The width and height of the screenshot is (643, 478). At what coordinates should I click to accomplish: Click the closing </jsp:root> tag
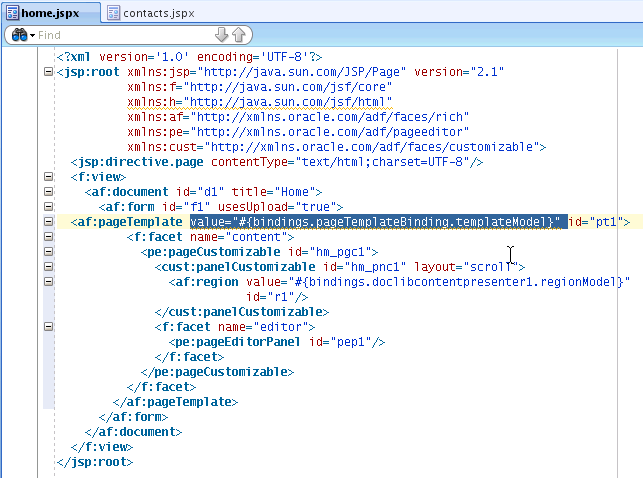tap(95, 462)
